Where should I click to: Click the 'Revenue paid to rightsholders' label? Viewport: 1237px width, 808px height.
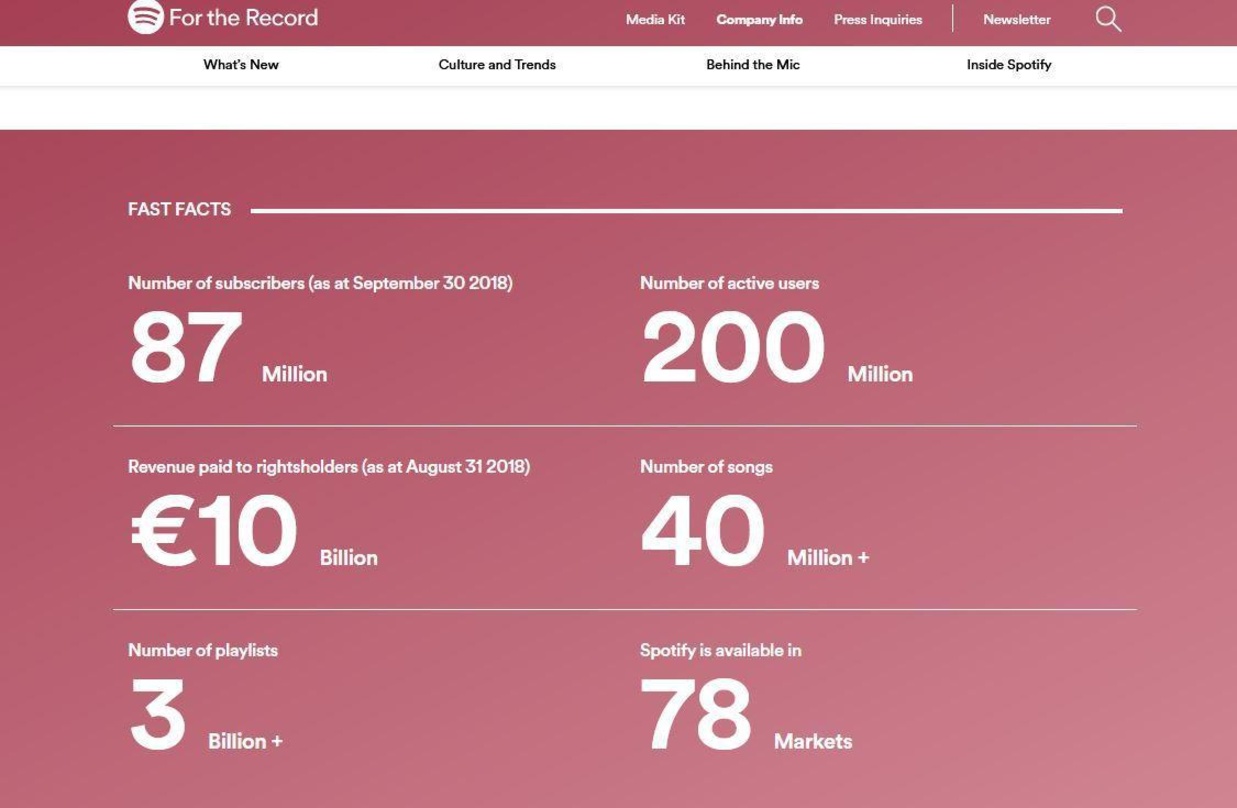tap(329, 467)
